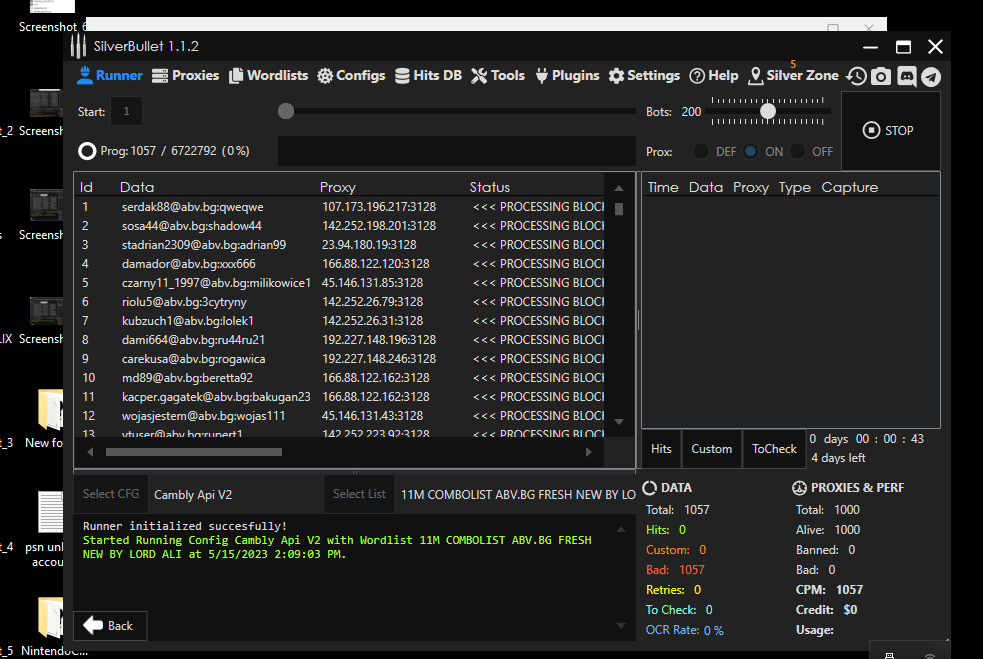Screen dimensions: 983x659
Task: Select the DEF proxy mode radio button
Action: coord(701,152)
